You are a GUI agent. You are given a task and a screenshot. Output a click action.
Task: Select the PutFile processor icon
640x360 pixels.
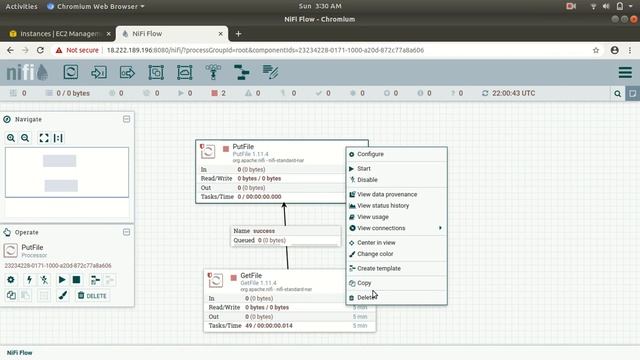208,151
